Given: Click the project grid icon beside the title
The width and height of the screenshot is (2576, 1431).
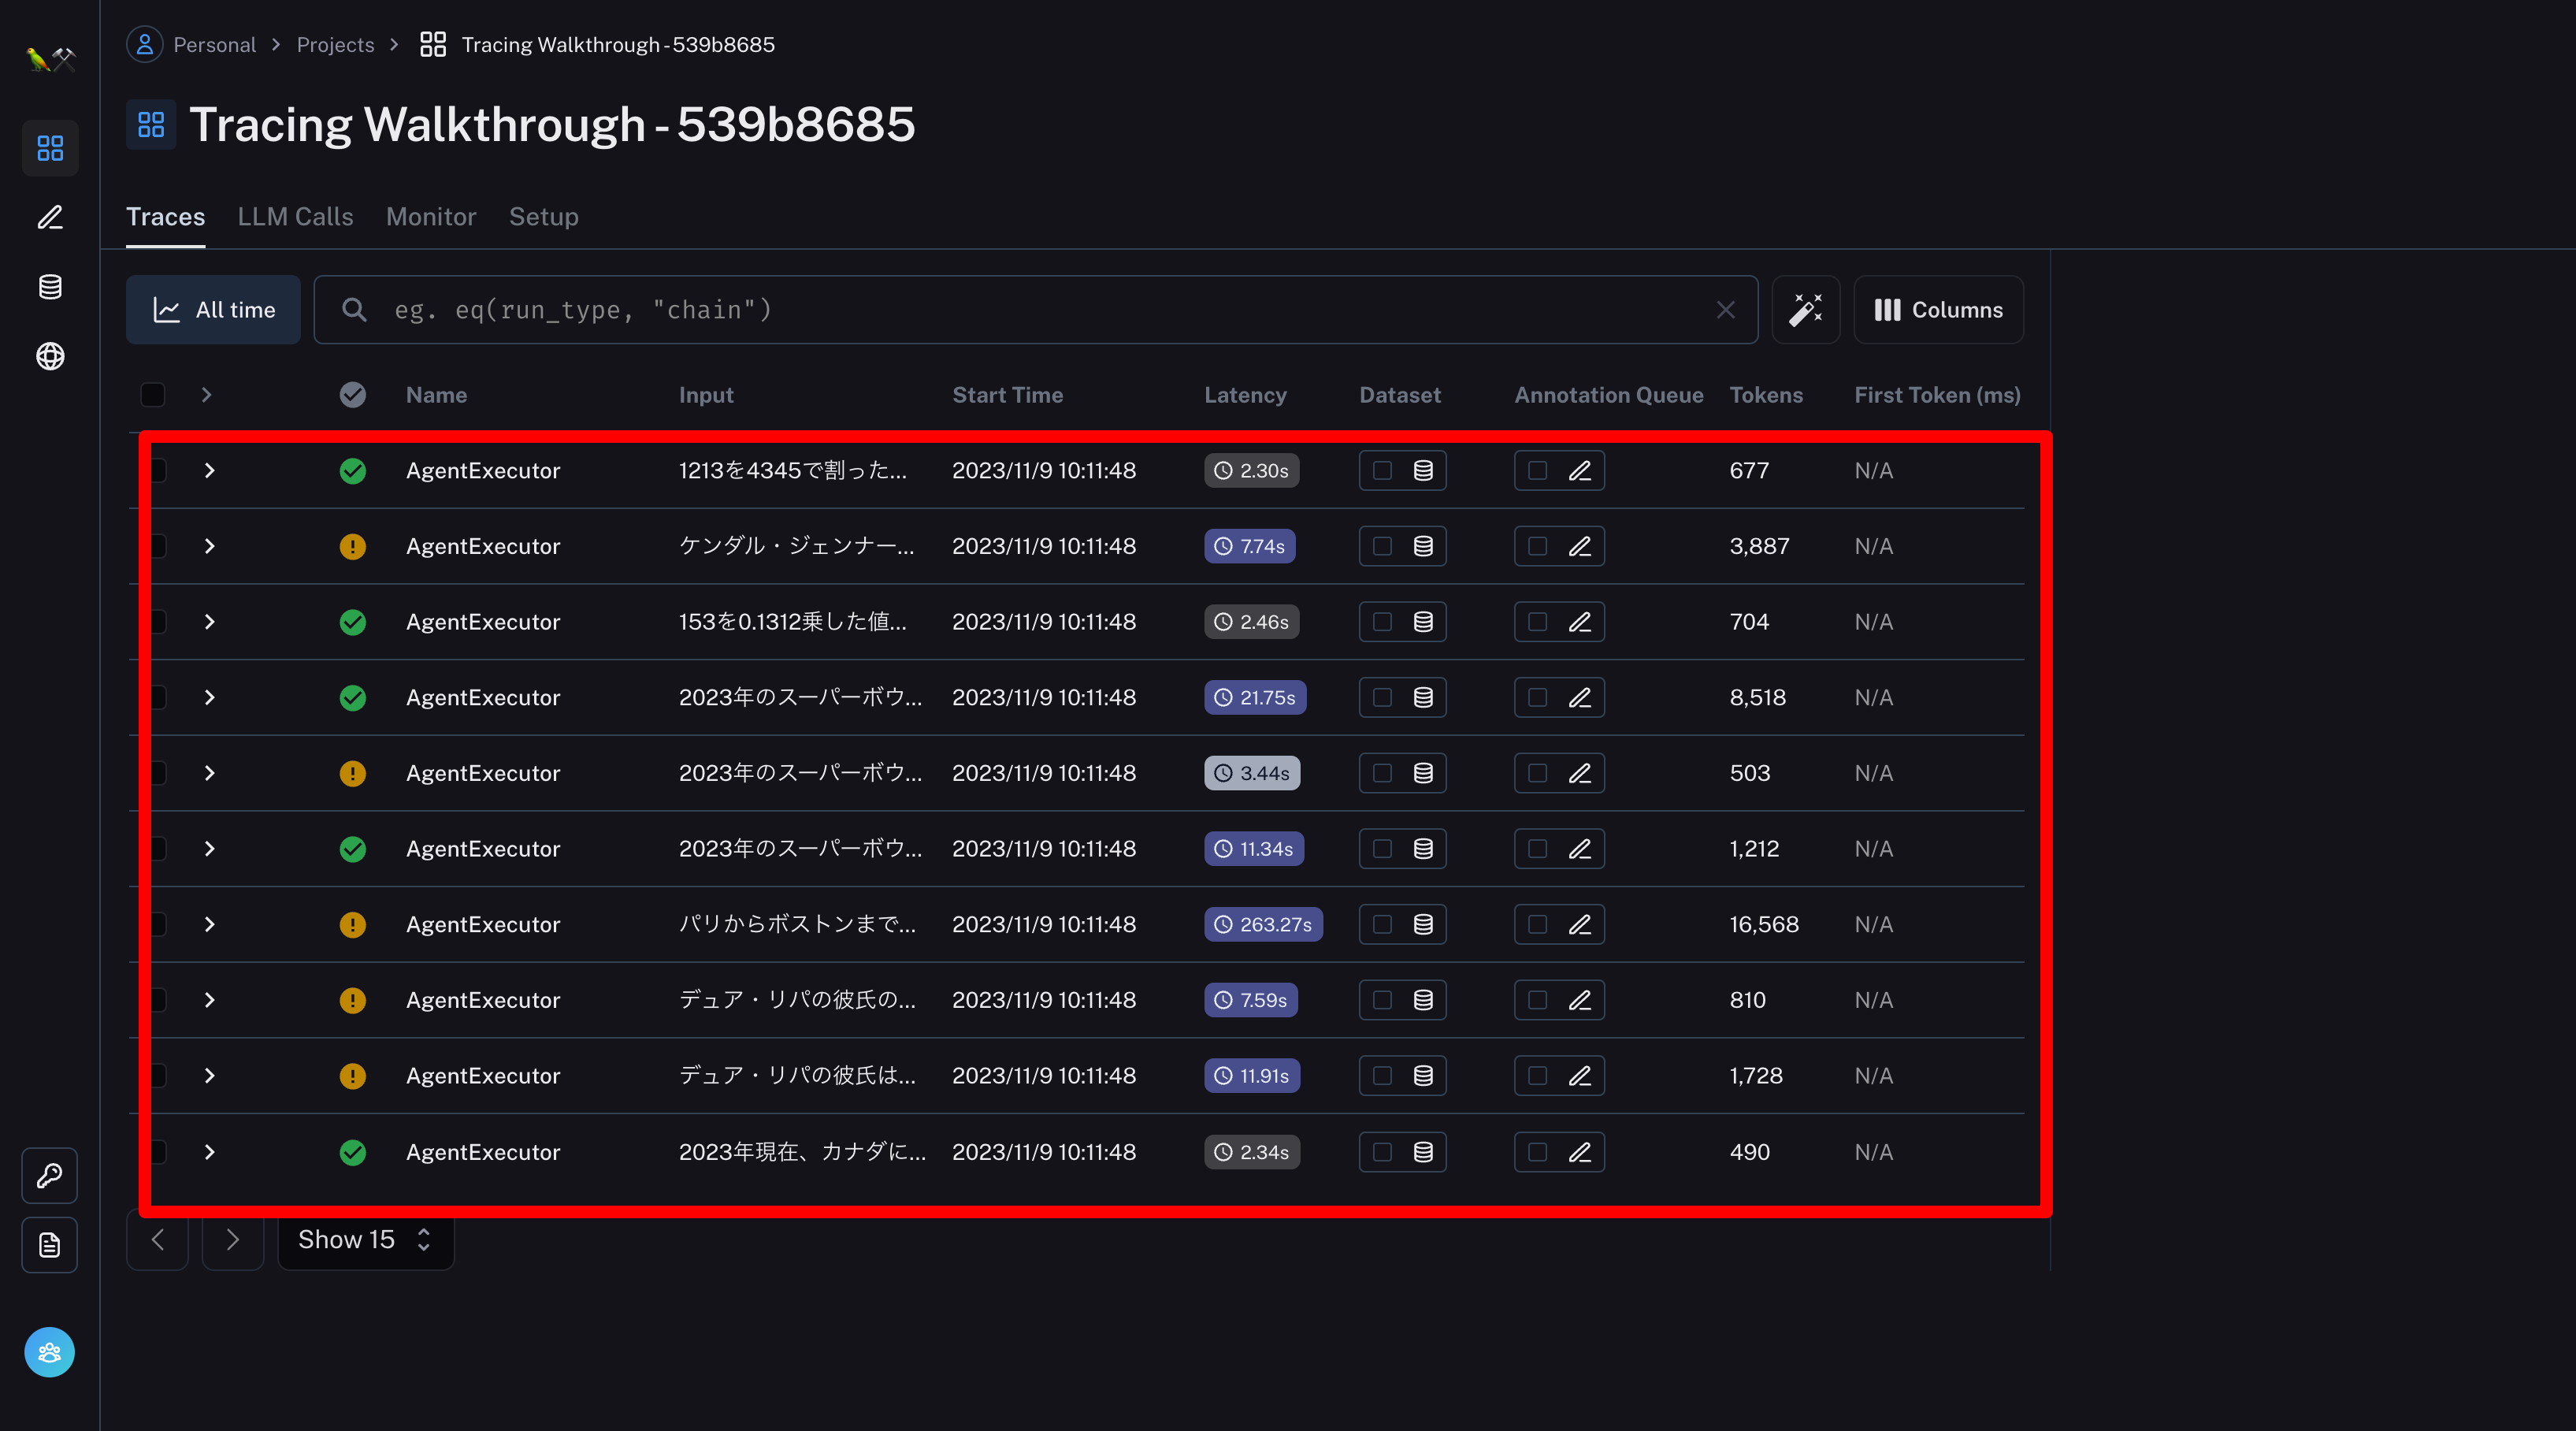Looking at the screenshot, I should [151, 124].
